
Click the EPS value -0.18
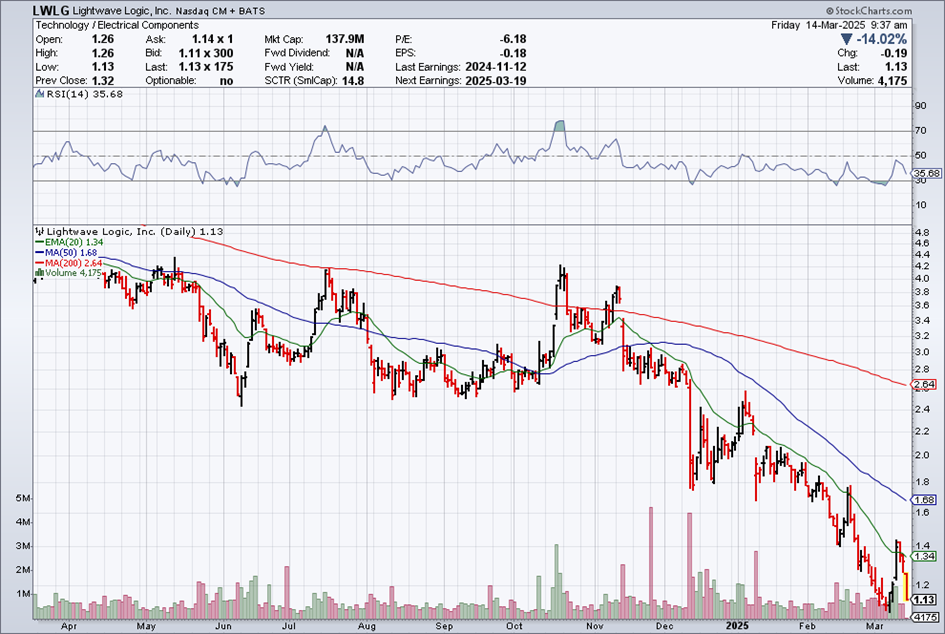tap(513, 53)
